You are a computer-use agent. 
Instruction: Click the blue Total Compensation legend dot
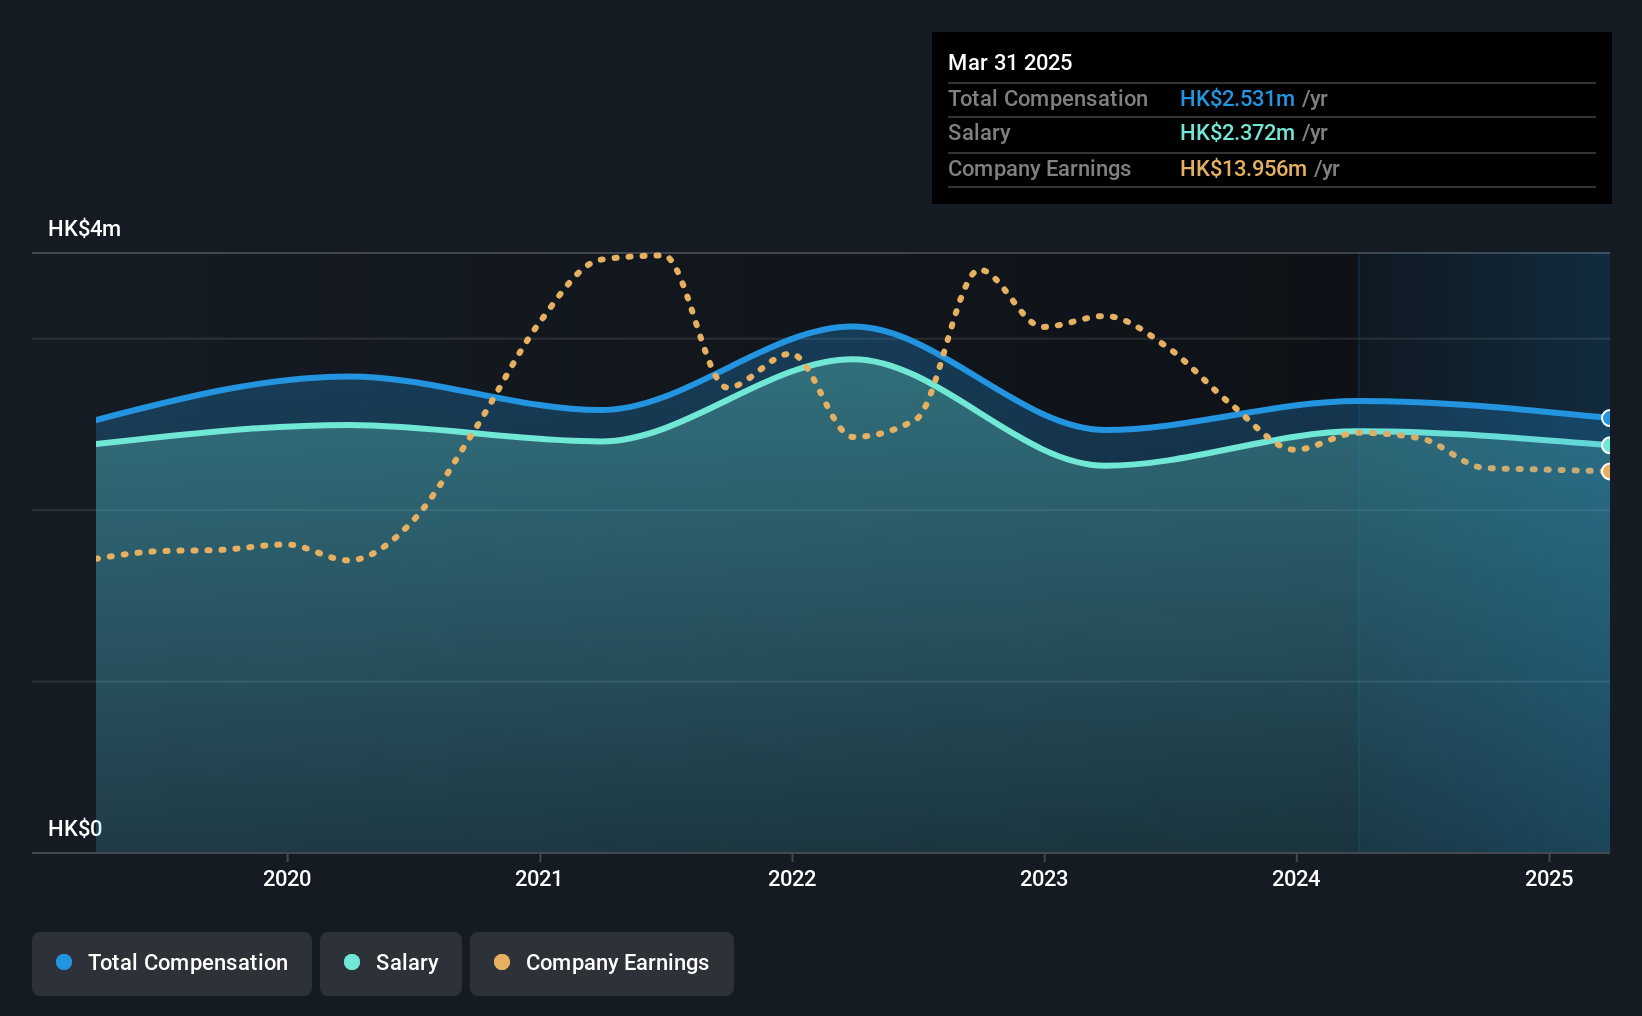coord(64,962)
